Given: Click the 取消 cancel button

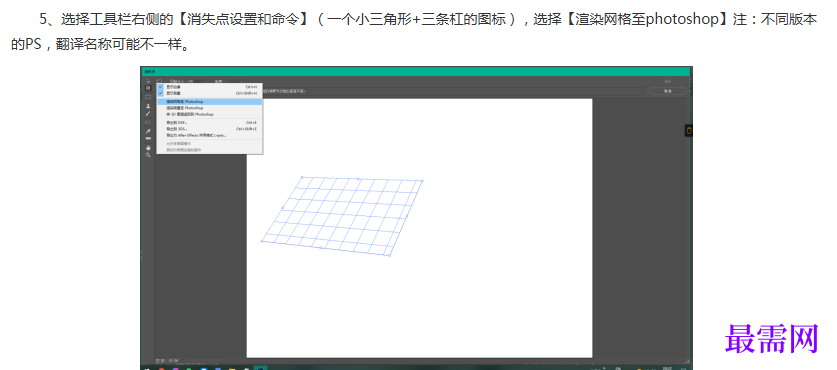Looking at the screenshot, I should pos(668,91).
